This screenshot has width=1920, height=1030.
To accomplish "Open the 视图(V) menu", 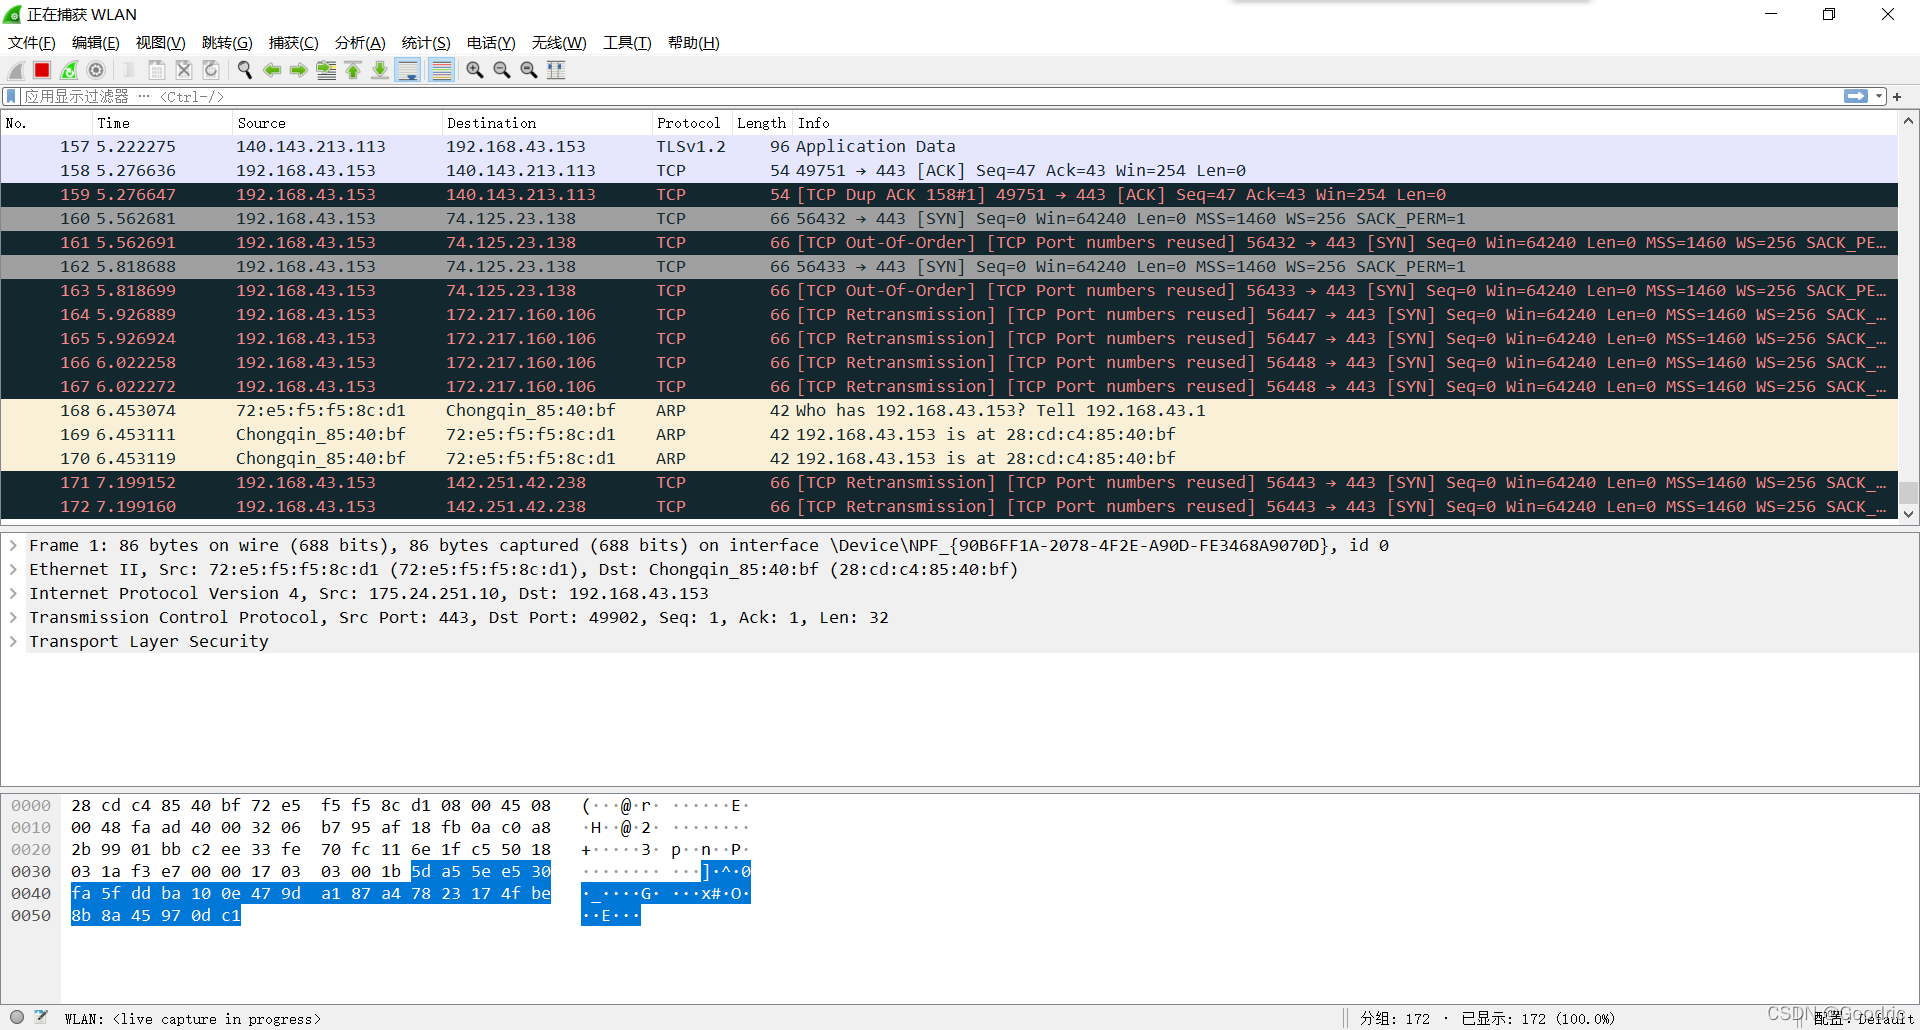I will [161, 43].
